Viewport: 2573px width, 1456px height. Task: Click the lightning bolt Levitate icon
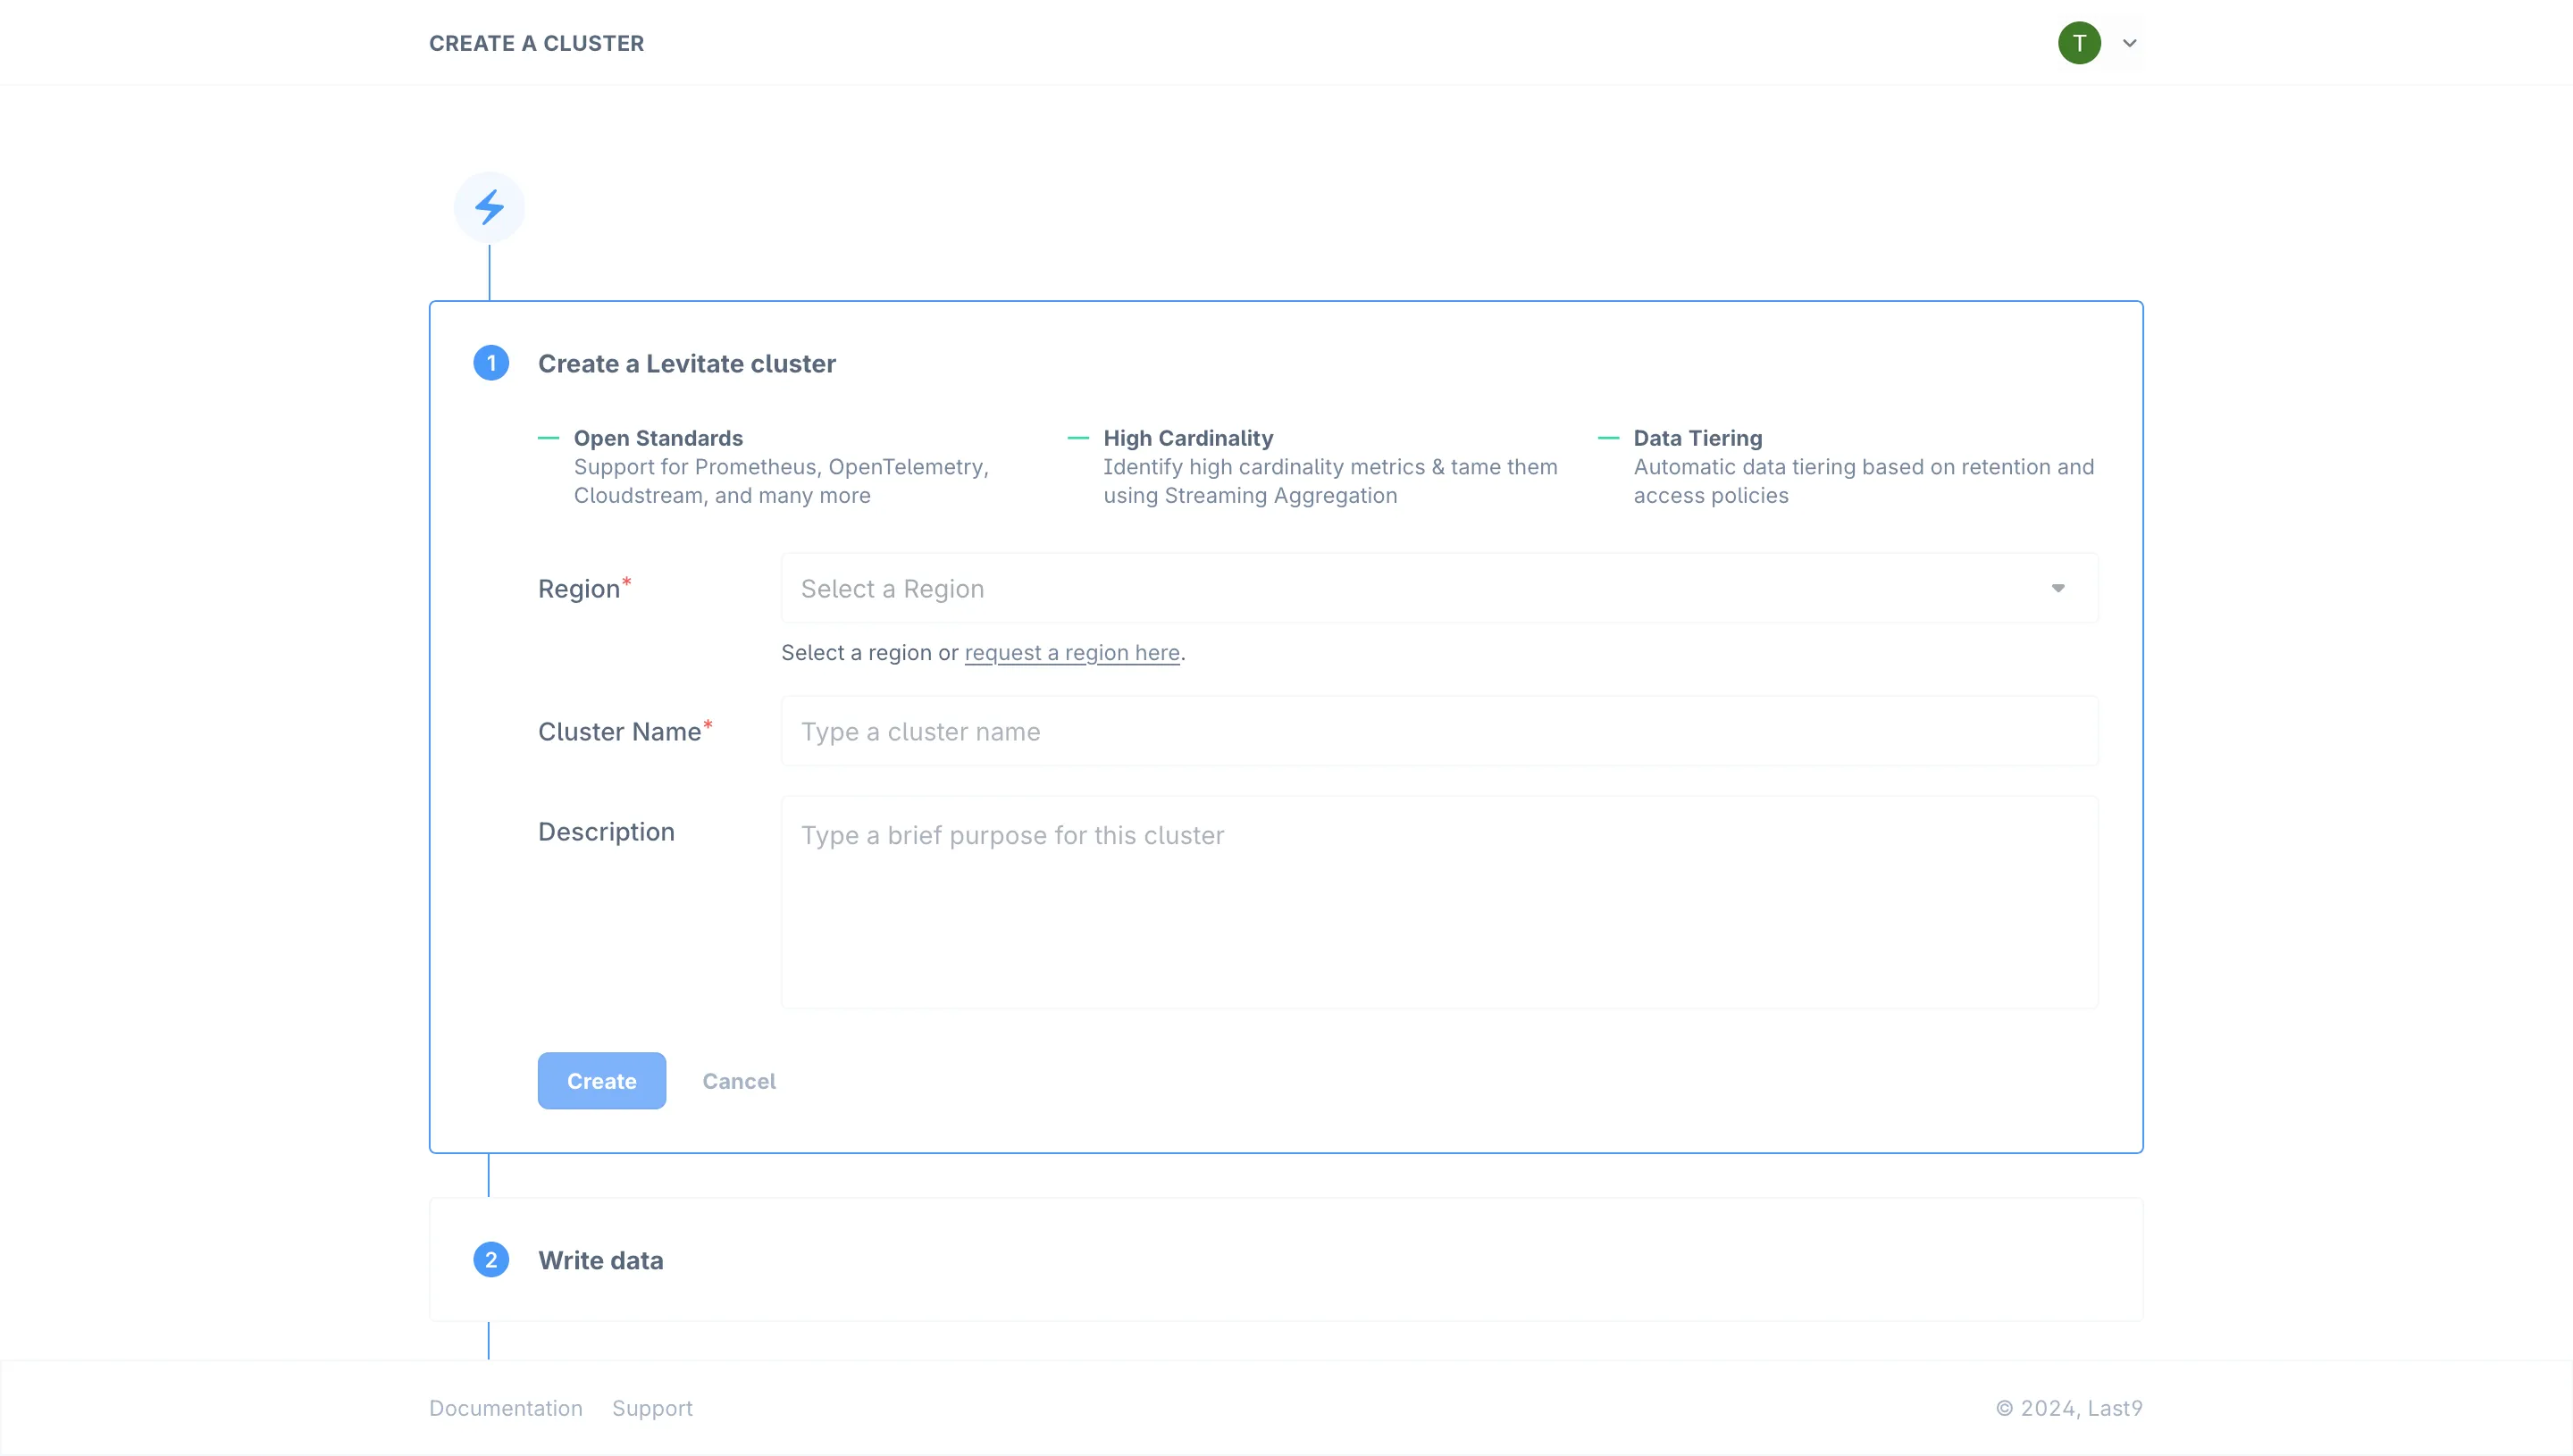(489, 207)
